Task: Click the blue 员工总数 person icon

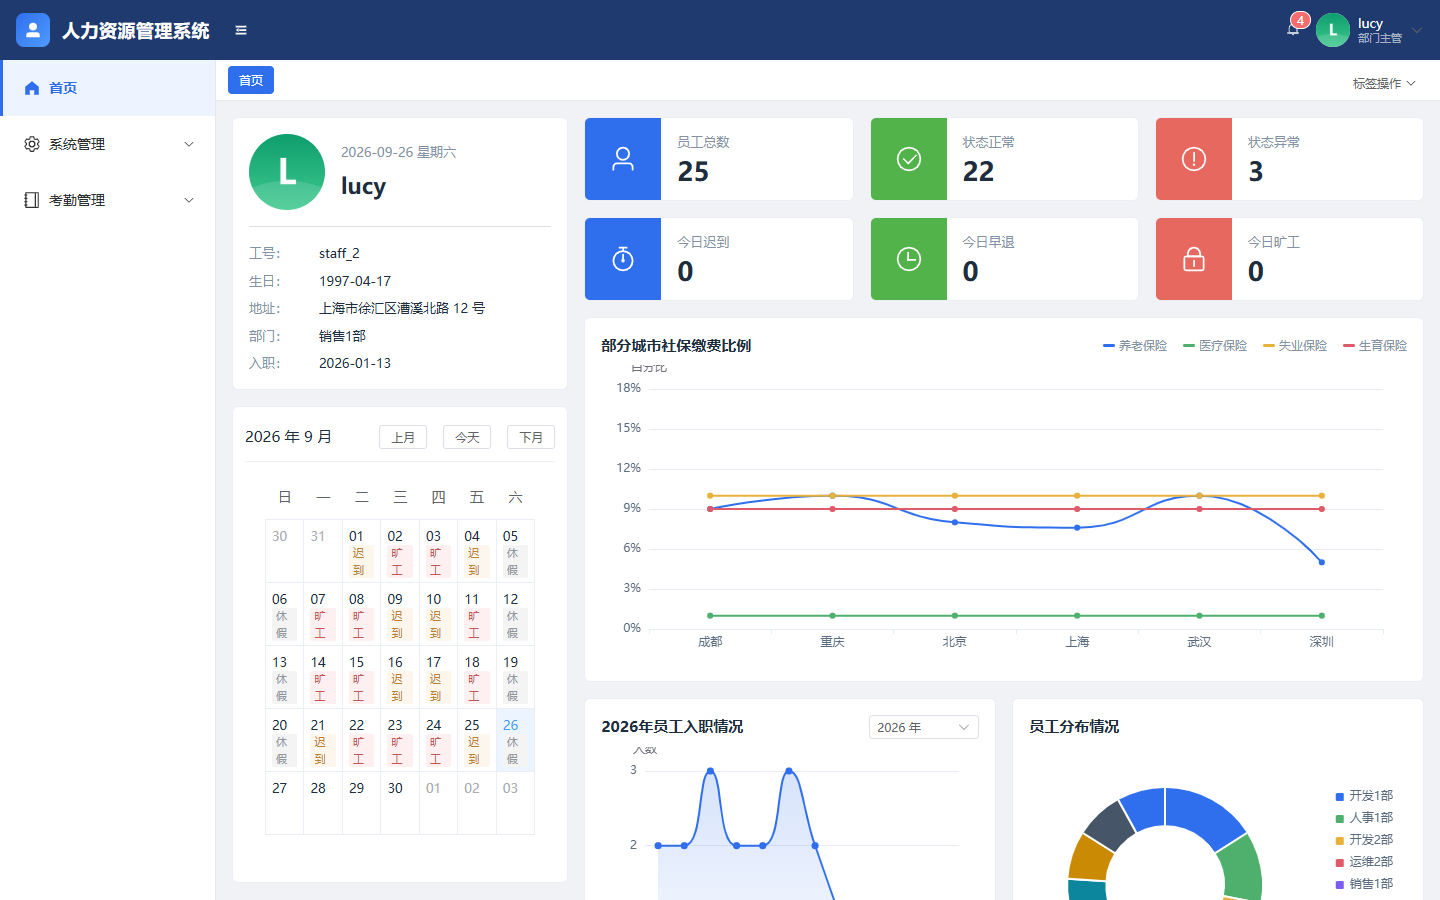Action: 623,159
